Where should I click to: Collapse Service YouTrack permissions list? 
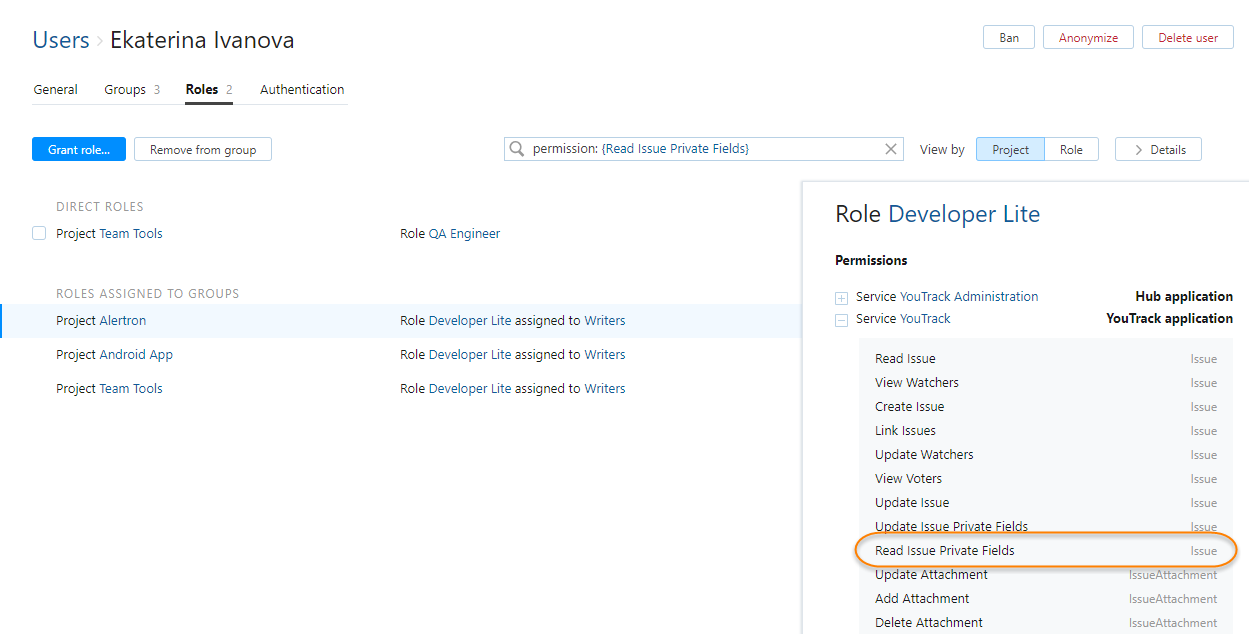click(x=841, y=319)
